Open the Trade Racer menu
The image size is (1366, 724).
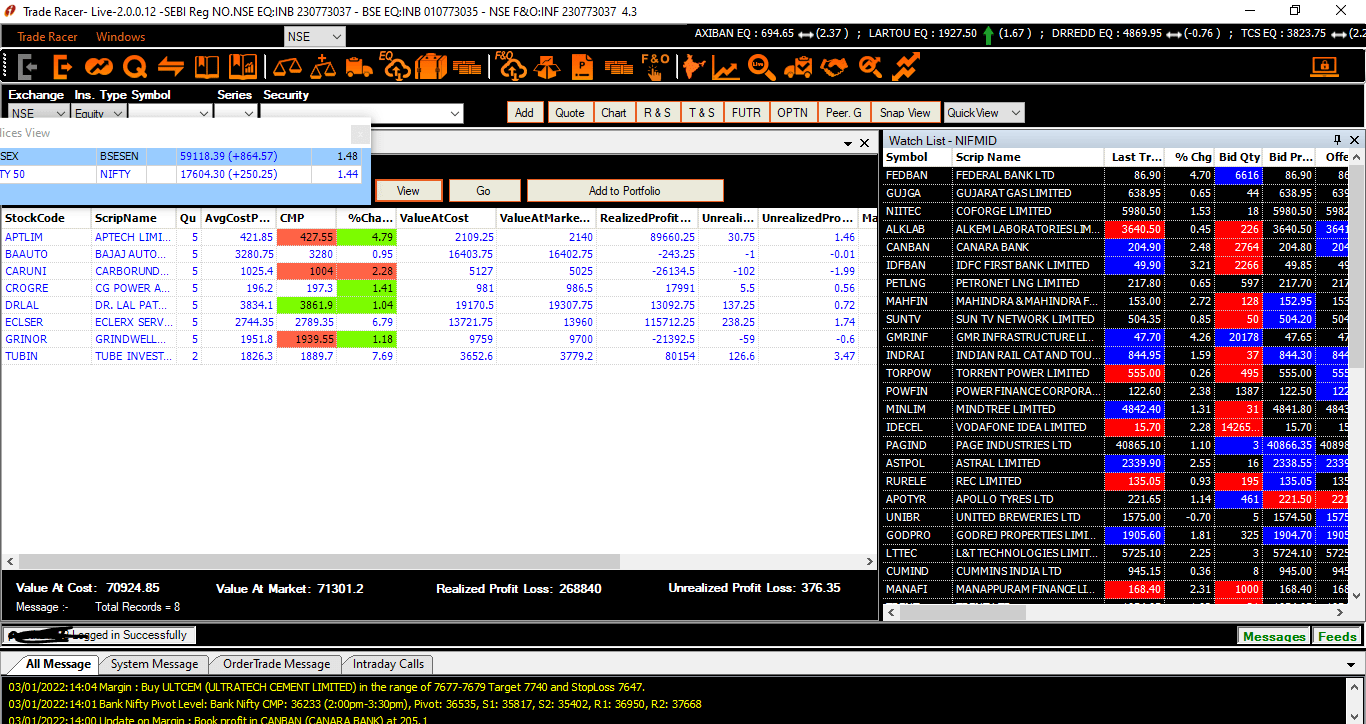pyautogui.click(x=47, y=37)
